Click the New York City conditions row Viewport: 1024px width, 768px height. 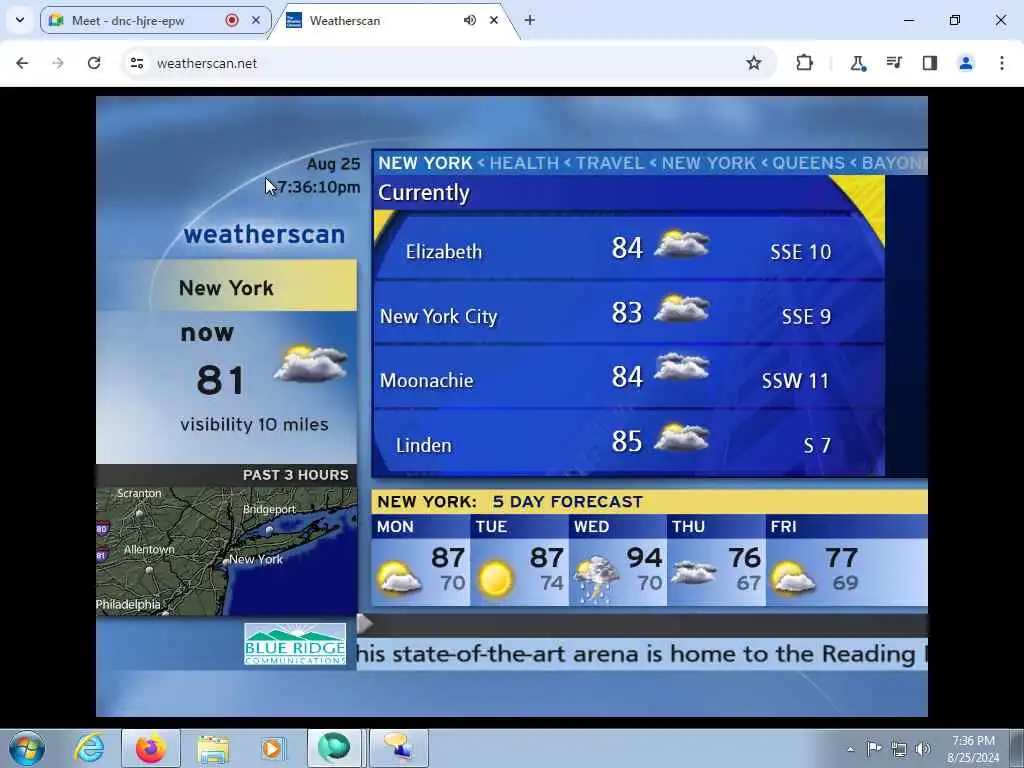(x=629, y=313)
